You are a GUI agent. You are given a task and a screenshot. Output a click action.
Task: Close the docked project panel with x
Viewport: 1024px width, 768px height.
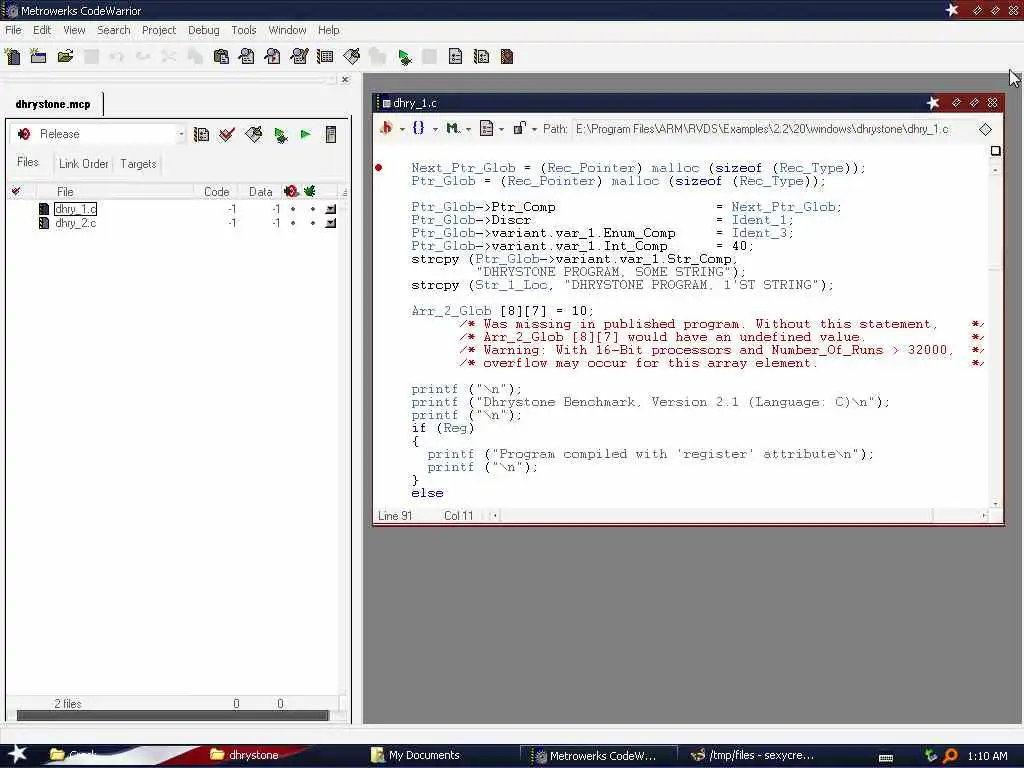[x=345, y=80]
